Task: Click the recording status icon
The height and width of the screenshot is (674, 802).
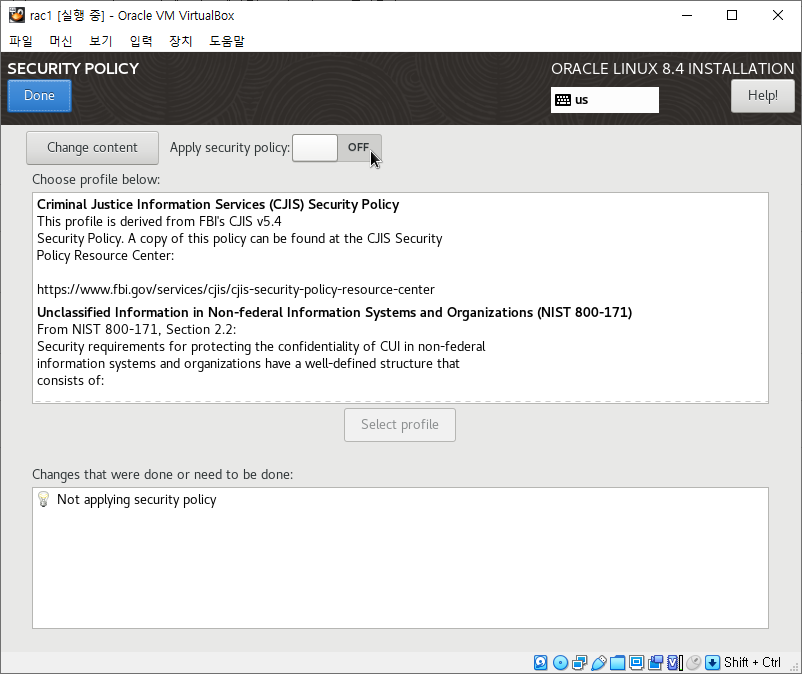Action: (x=655, y=663)
